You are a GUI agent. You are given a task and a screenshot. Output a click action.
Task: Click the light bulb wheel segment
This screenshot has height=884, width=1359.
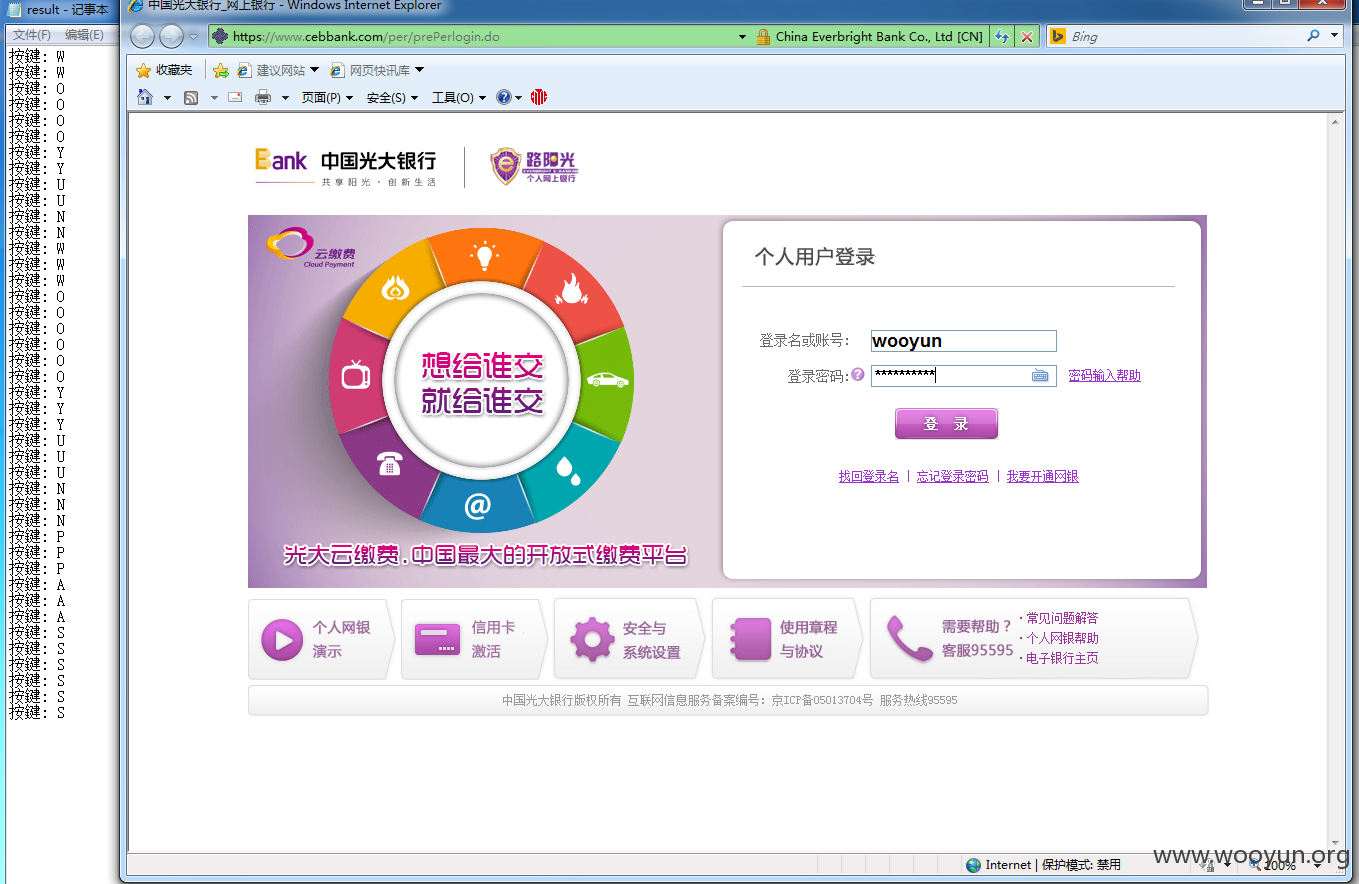(x=485, y=255)
